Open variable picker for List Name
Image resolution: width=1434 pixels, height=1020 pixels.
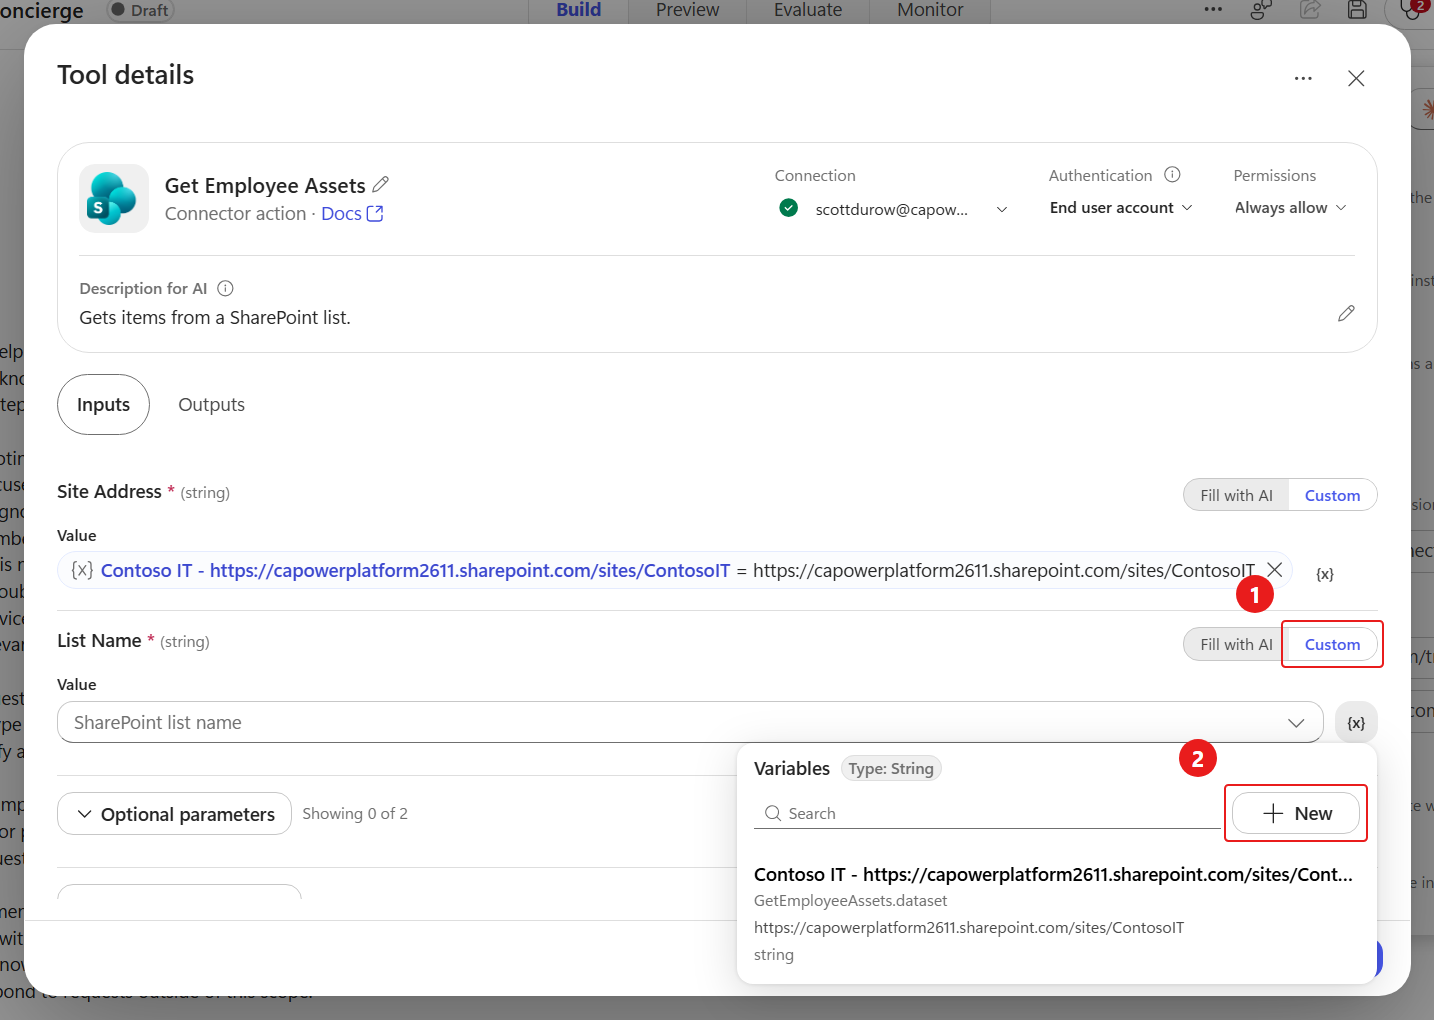(x=1356, y=723)
